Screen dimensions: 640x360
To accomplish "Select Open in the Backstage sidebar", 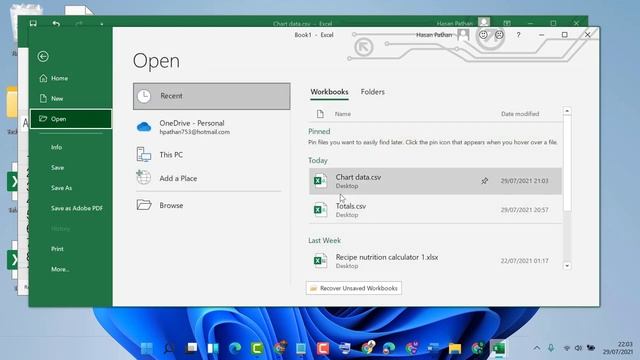I will pos(71,119).
